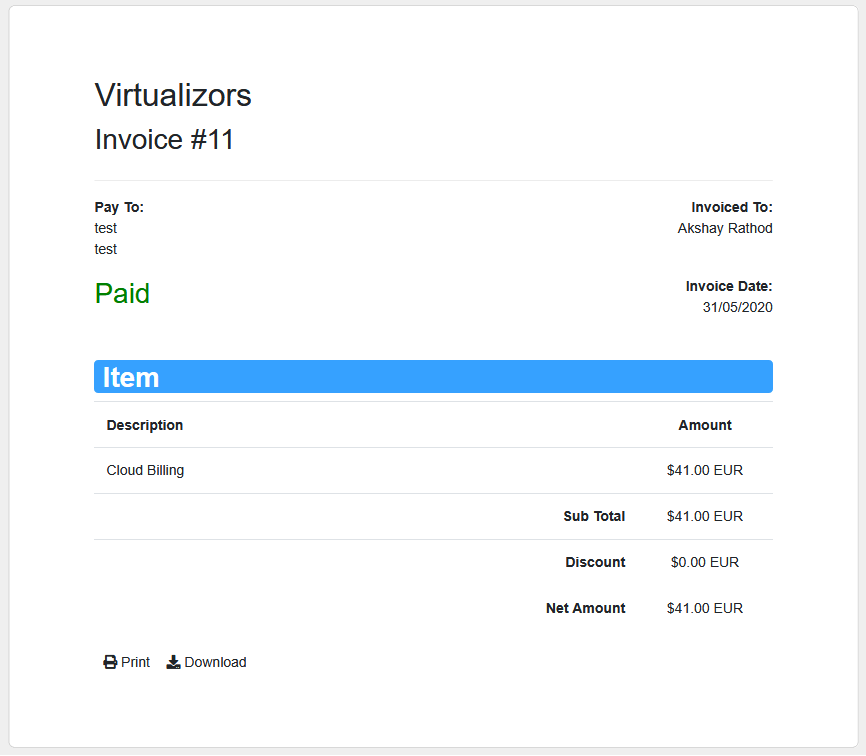866x756 pixels.
Task: Click the Cloud Billing line item
Action: tap(145, 470)
